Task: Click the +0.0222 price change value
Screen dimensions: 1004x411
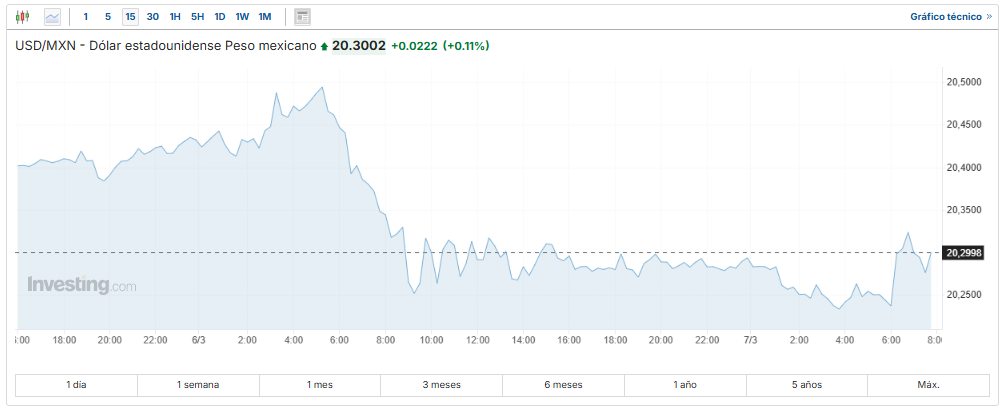Action: coord(414,46)
